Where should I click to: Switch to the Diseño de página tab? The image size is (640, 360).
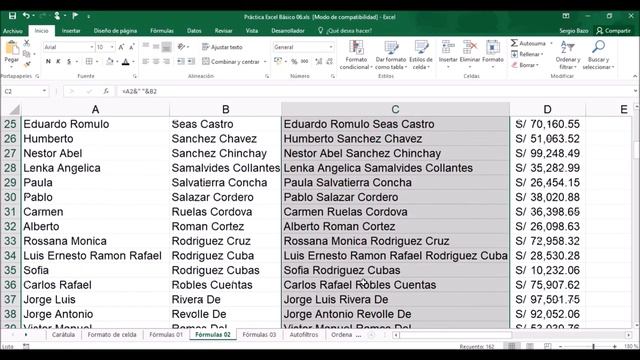(115, 31)
